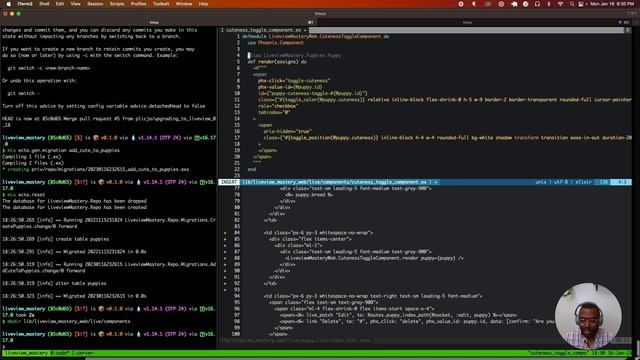
Task: Click the headphones icon in menu bar
Action: point(537,4)
